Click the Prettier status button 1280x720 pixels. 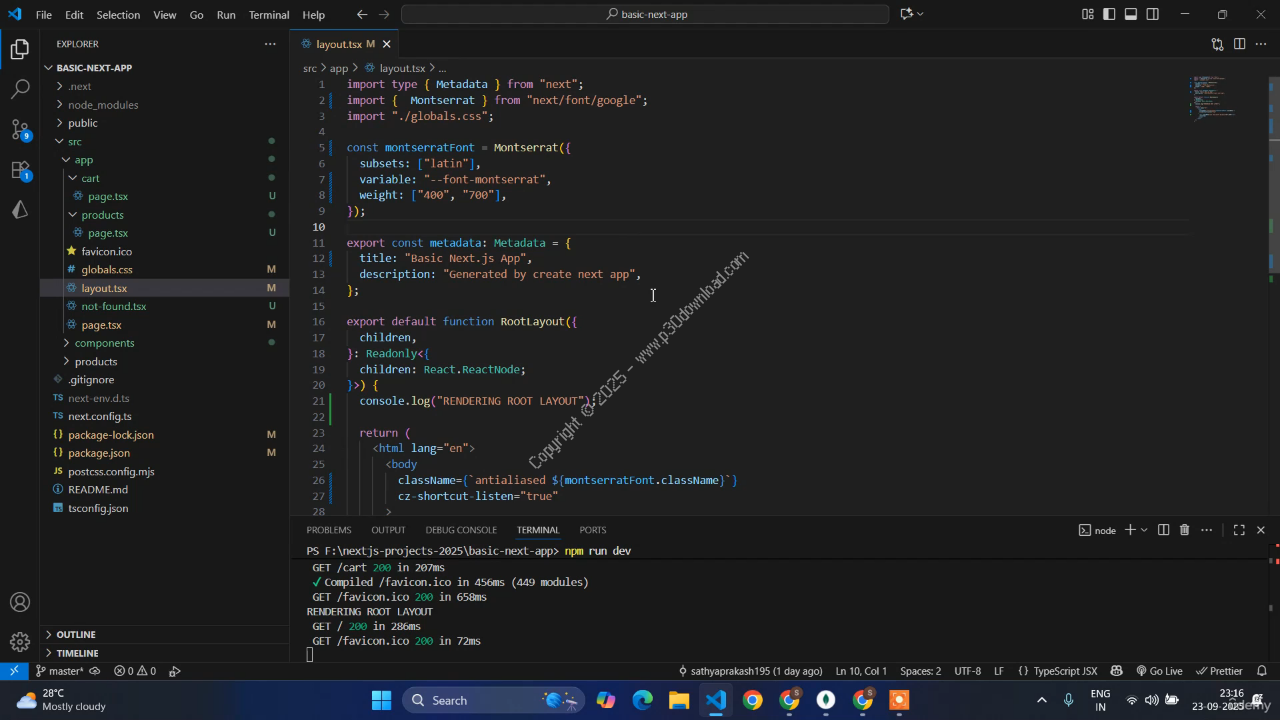[1219, 671]
